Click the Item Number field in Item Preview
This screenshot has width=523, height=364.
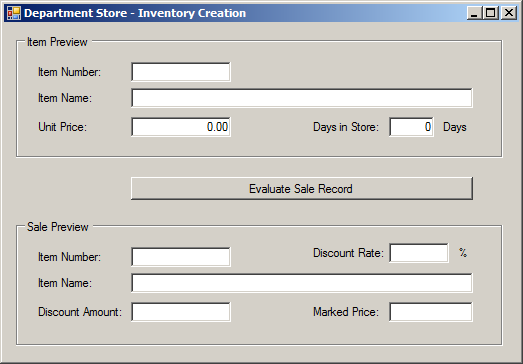coord(181,72)
